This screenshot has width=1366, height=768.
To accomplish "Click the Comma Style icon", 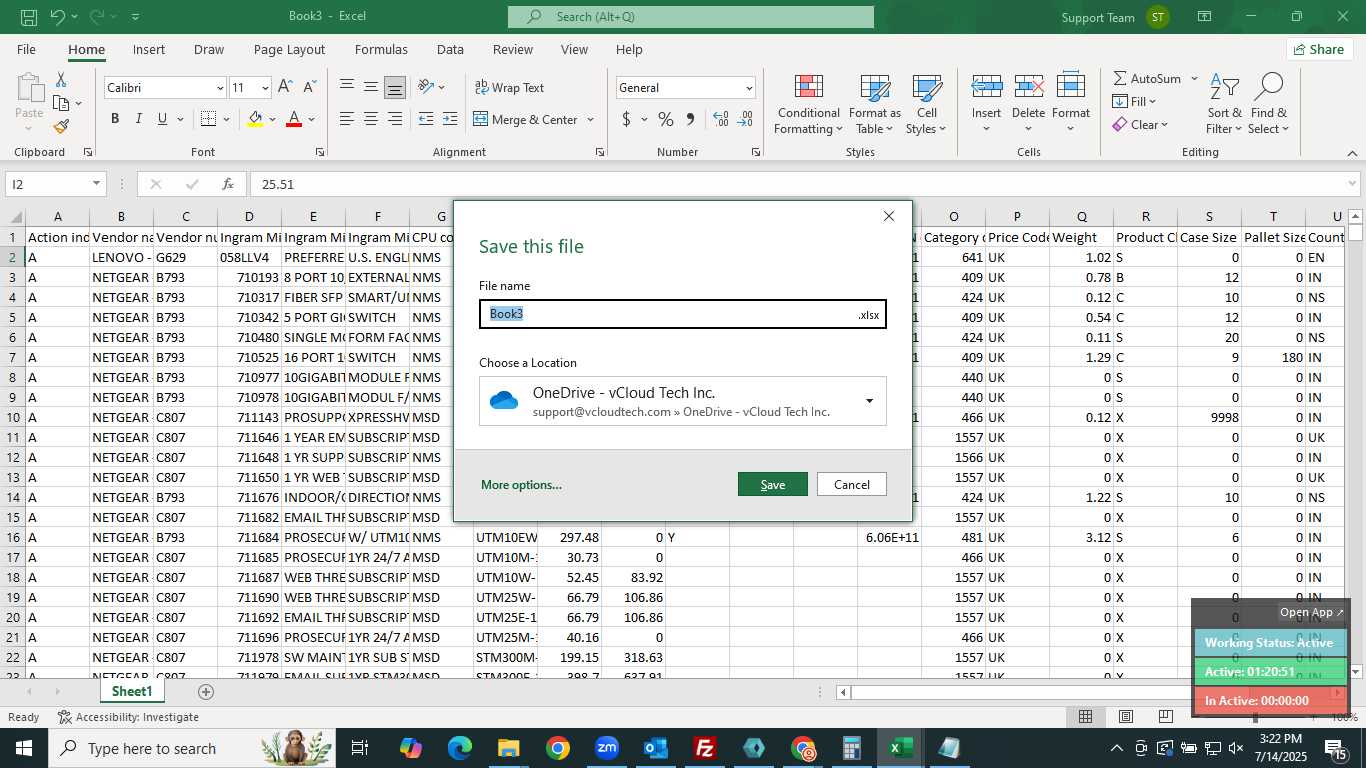I will (x=690, y=119).
